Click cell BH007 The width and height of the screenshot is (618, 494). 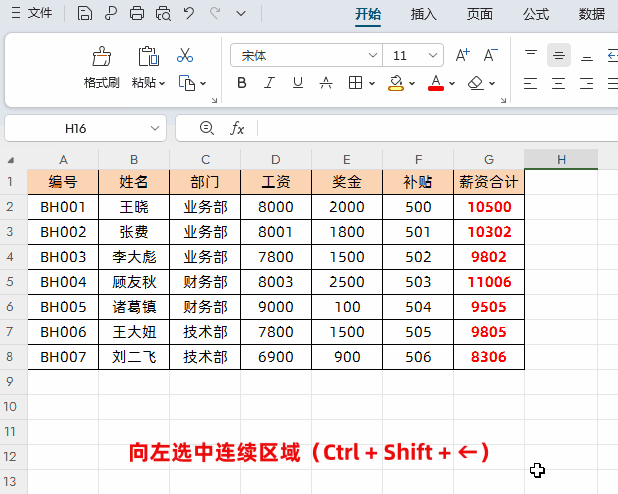point(63,357)
